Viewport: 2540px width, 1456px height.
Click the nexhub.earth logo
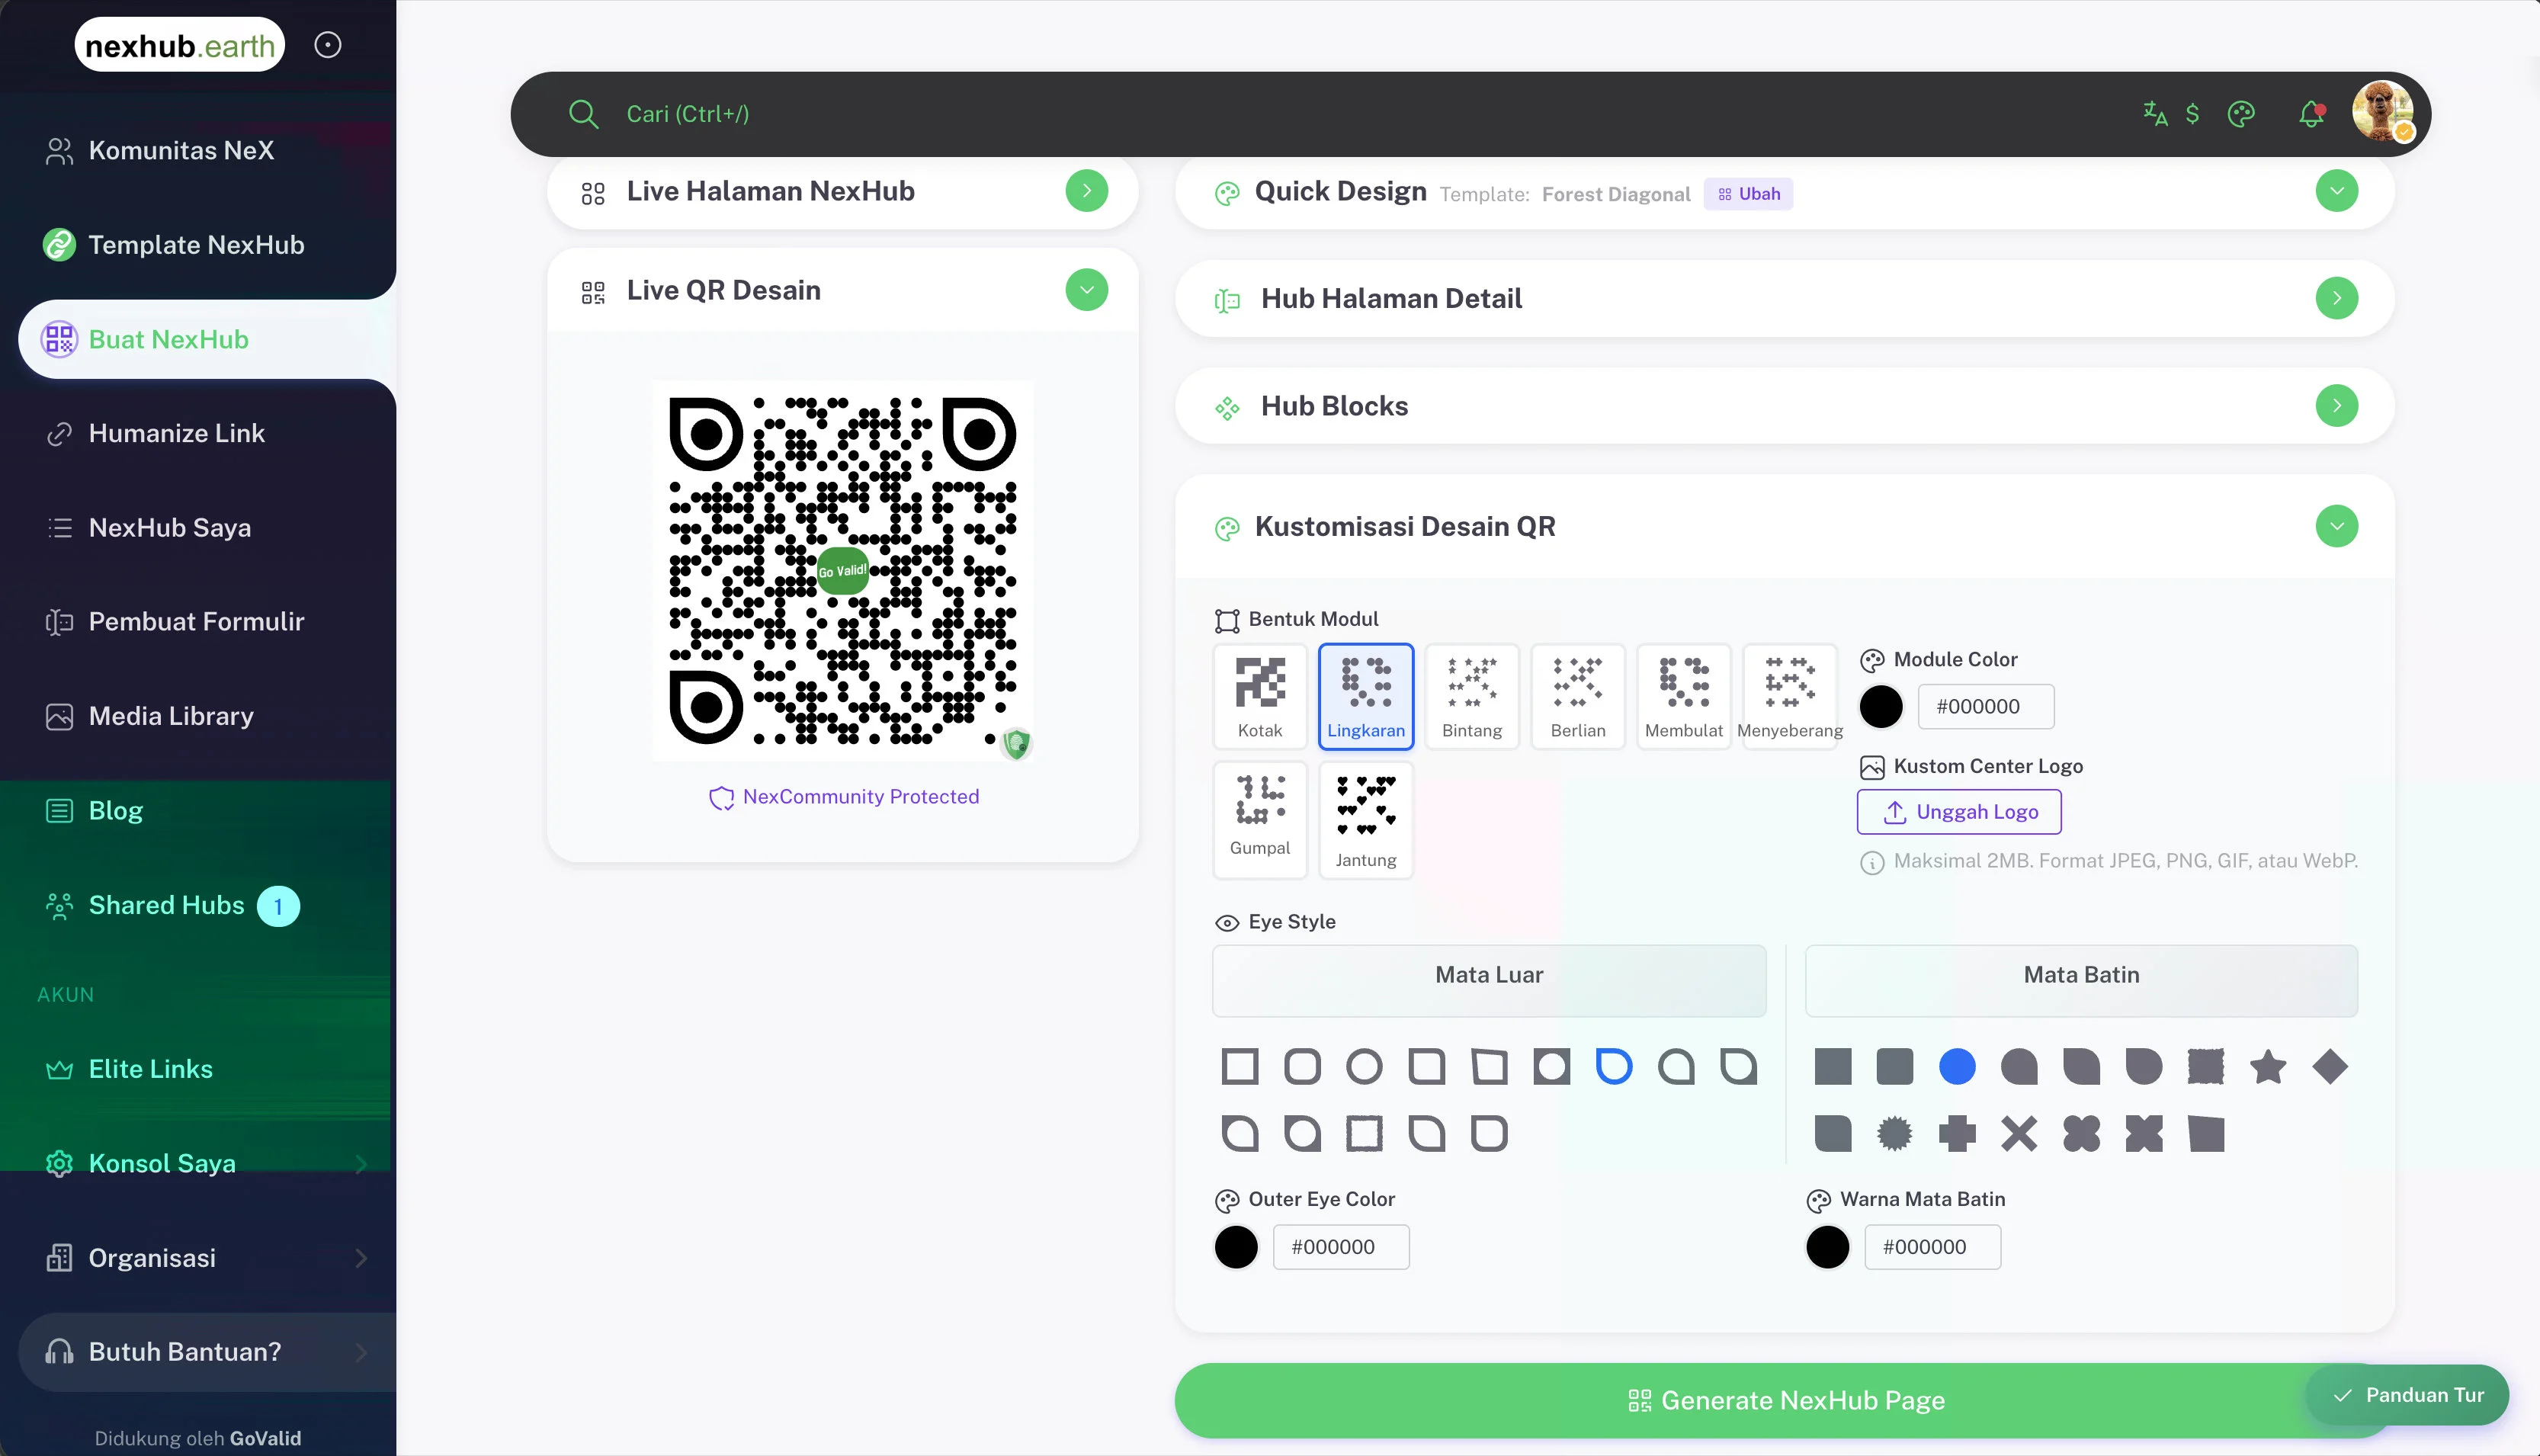[x=180, y=45]
